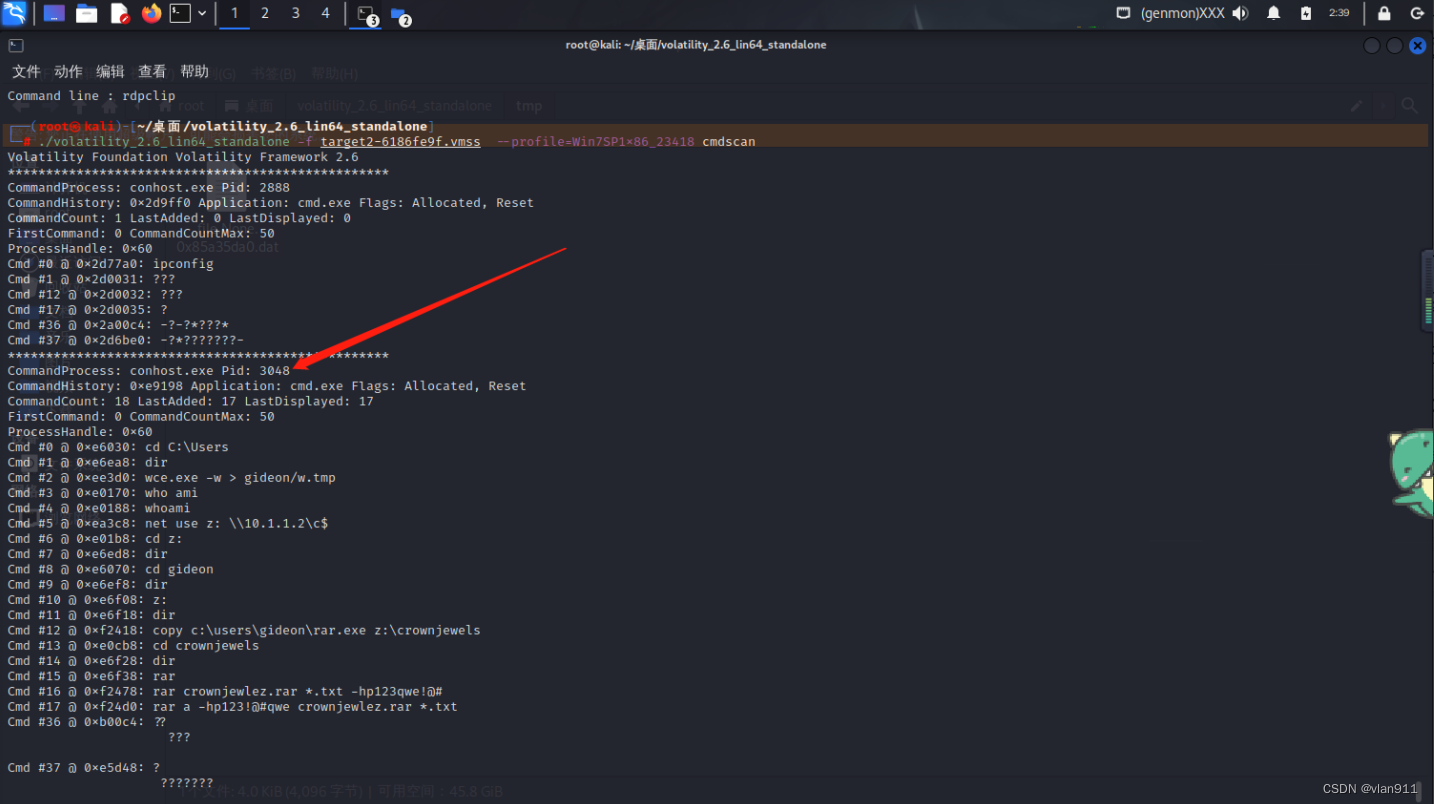This screenshot has width=1434, height=804.
Task: Click the network connection tray icon
Action: point(1124,13)
